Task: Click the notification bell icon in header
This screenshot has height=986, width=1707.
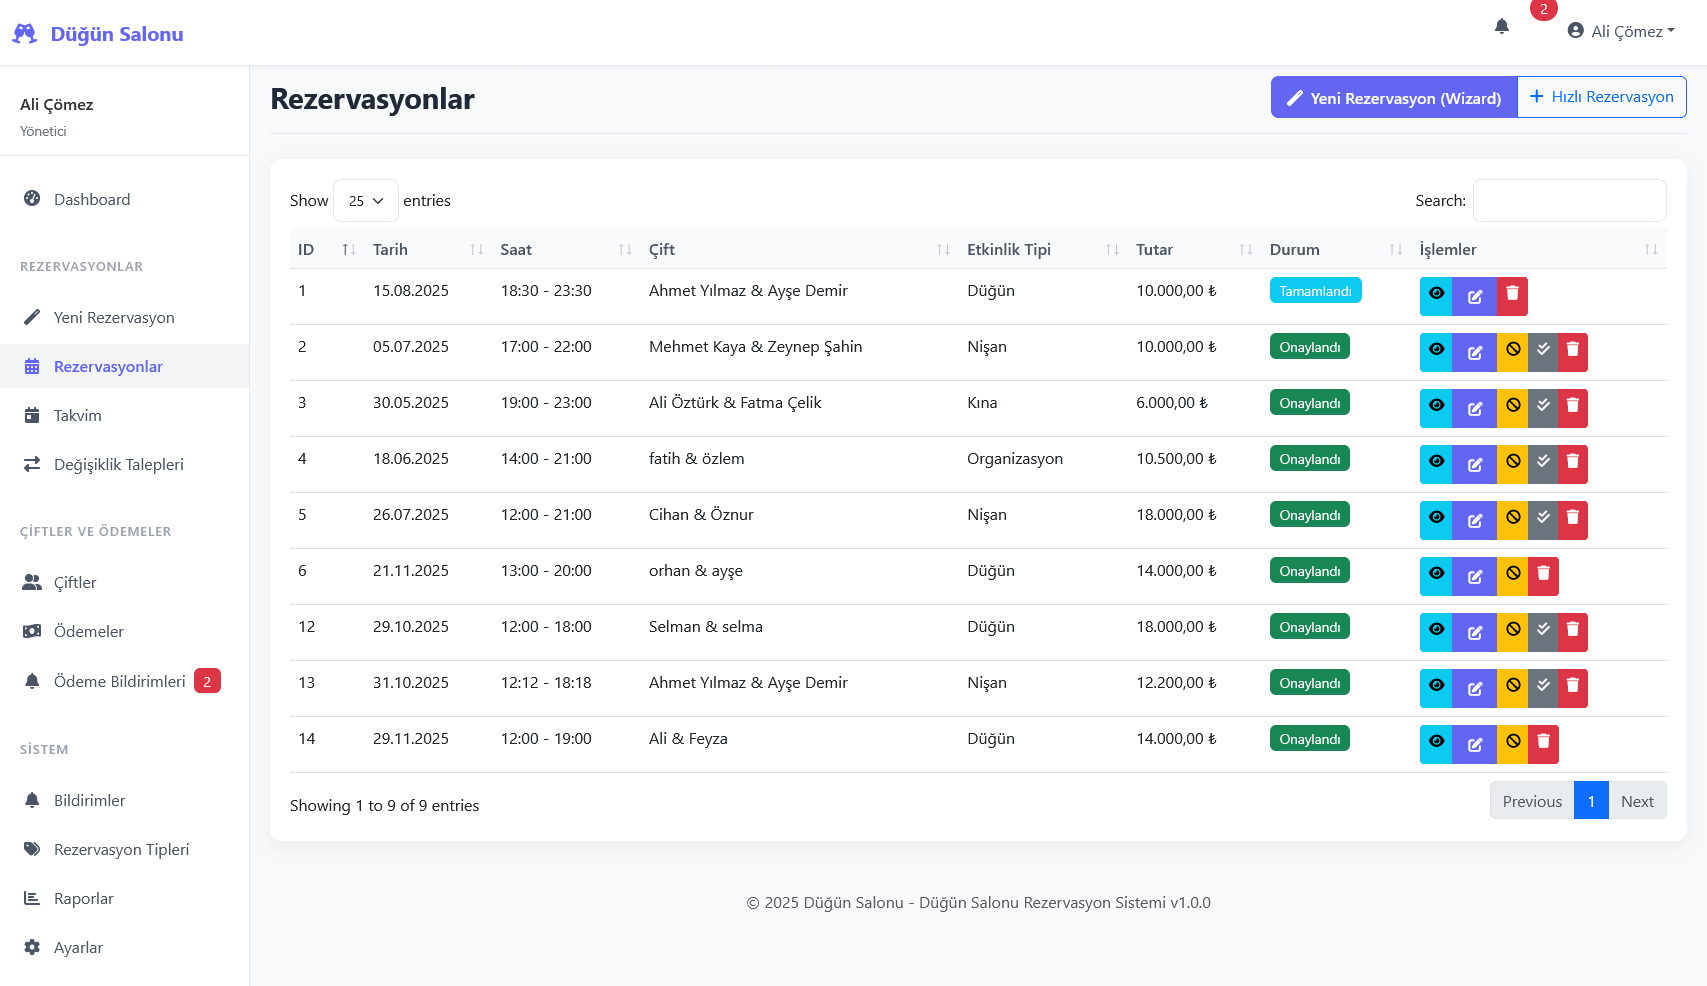Action: pyautogui.click(x=1501, y=27)
